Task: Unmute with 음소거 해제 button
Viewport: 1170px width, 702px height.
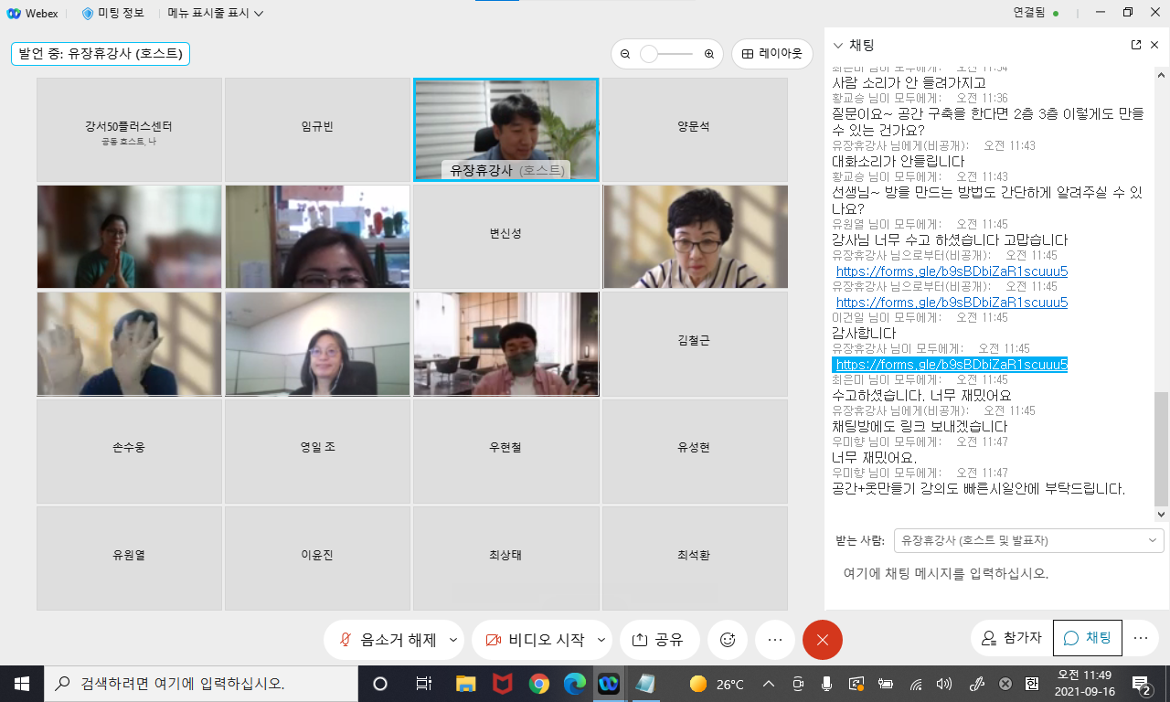Action: [x=388, y=639]
